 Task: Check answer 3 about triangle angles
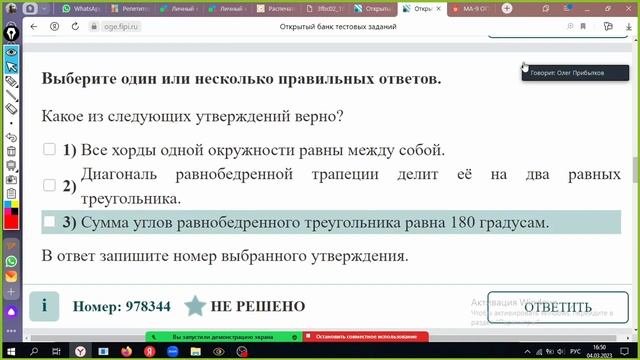[x=49, y=222]
